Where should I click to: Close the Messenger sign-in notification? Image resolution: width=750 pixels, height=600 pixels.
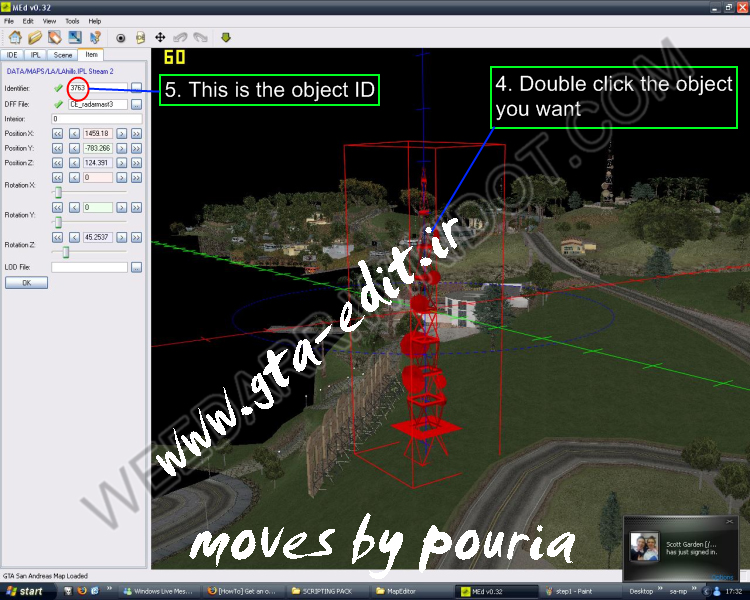729,522
